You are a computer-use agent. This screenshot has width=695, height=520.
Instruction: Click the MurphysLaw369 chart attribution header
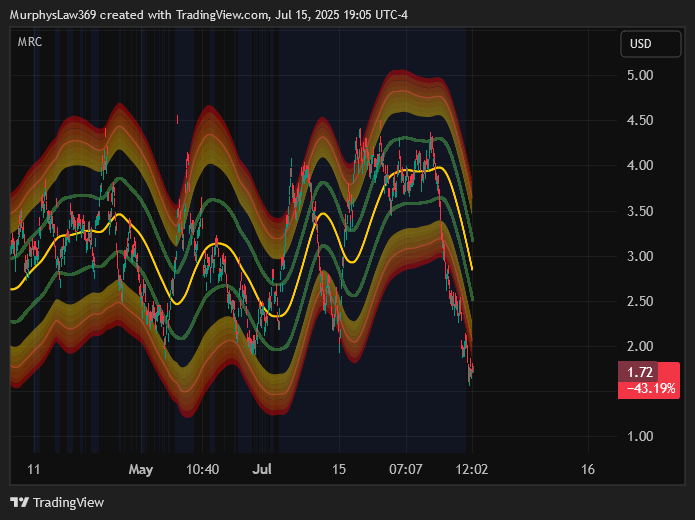[x=209, y=15]
